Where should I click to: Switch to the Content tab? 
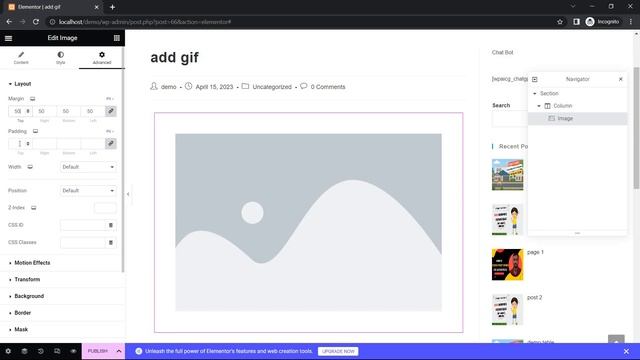click(x=21, y=58)
